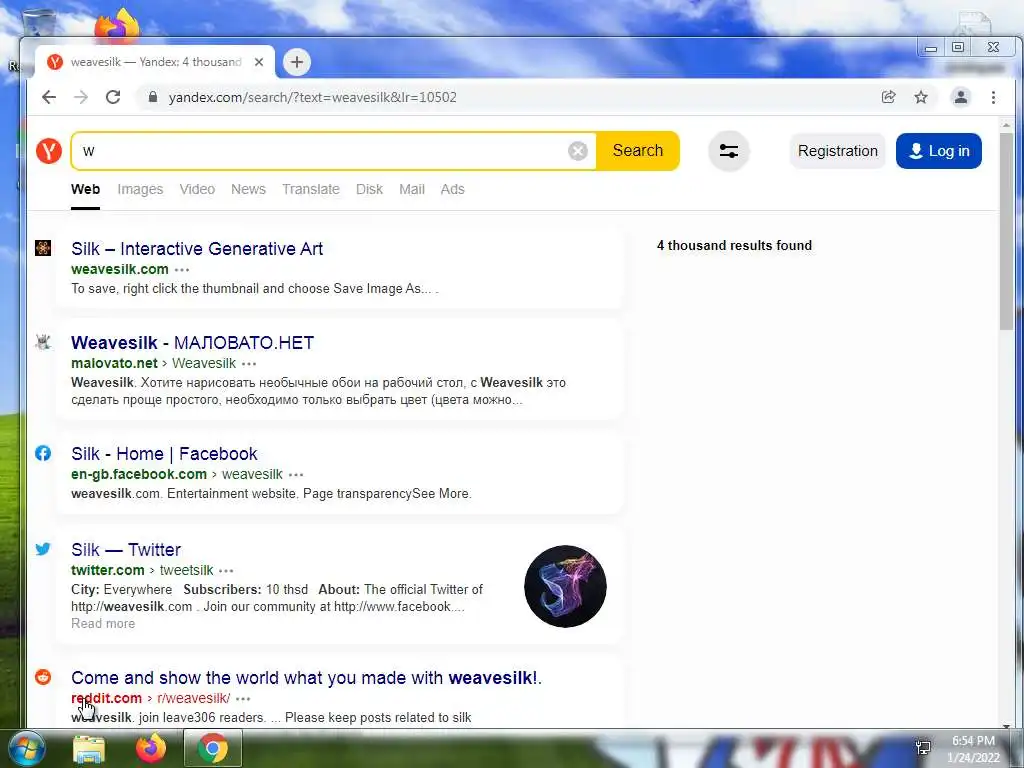
Task: Click the browser forward arrow
Action: [x=81, y=97]
